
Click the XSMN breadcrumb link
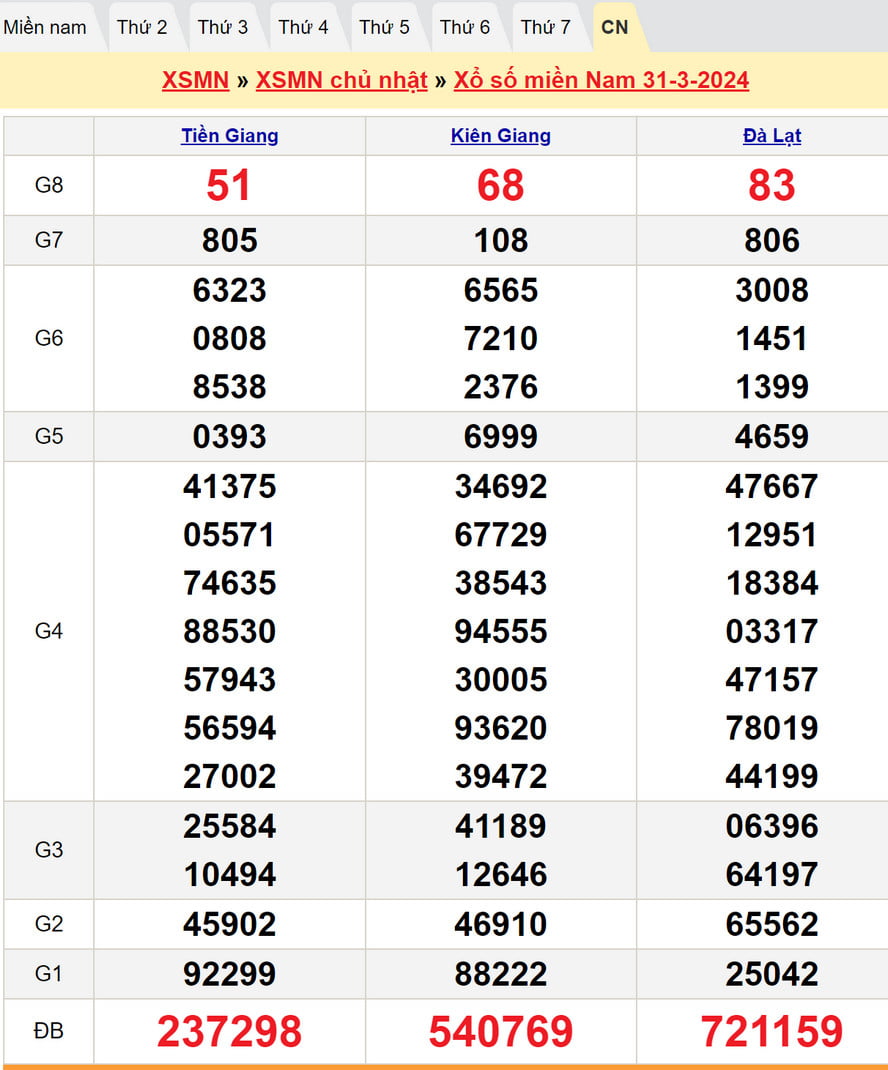pyautogui.click(x=195, y=80)
